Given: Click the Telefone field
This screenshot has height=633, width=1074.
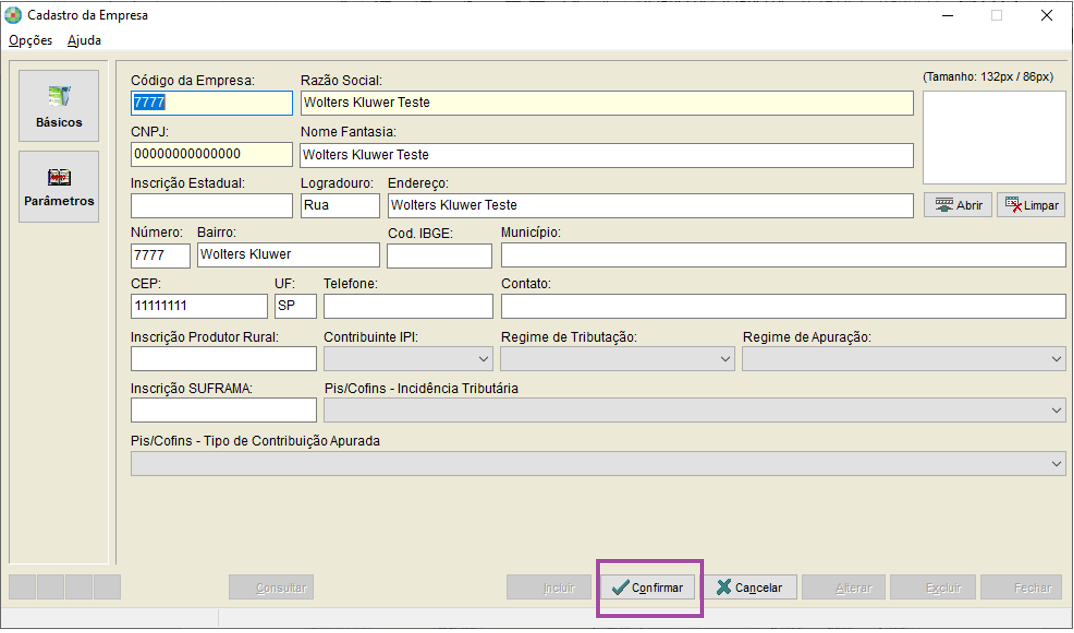Looking at the screenshot, I should 408,306.
